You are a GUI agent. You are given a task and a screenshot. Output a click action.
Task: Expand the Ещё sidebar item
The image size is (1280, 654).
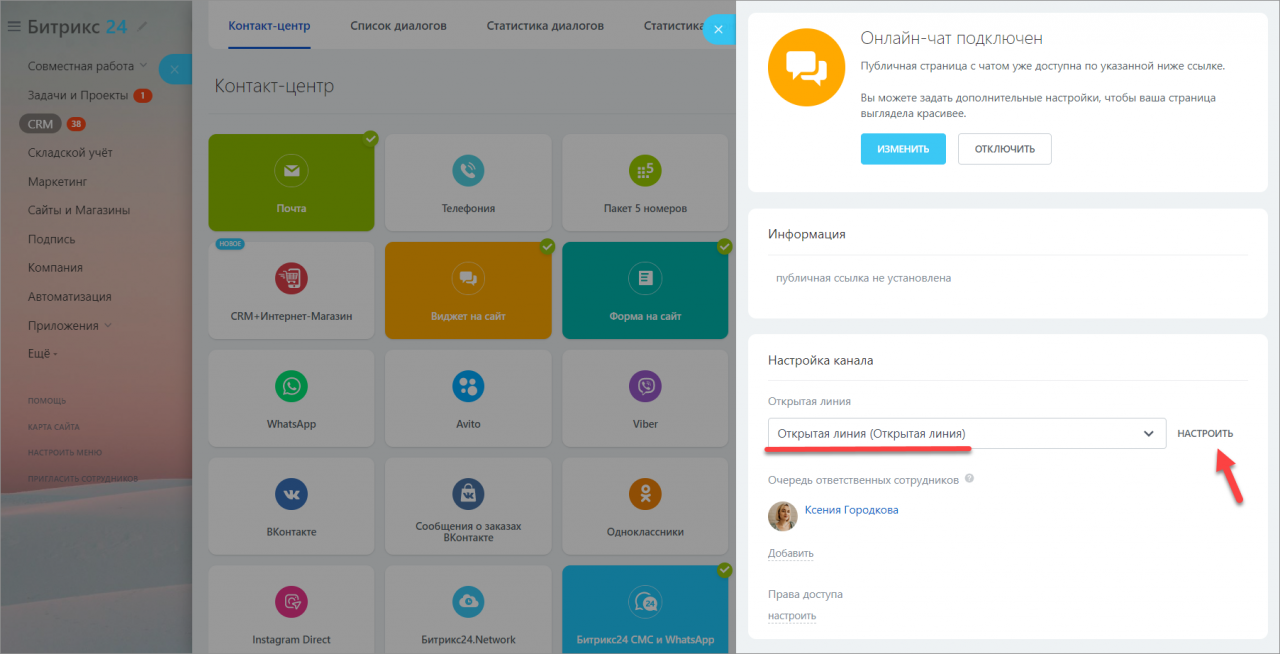(x=42, y=354)
